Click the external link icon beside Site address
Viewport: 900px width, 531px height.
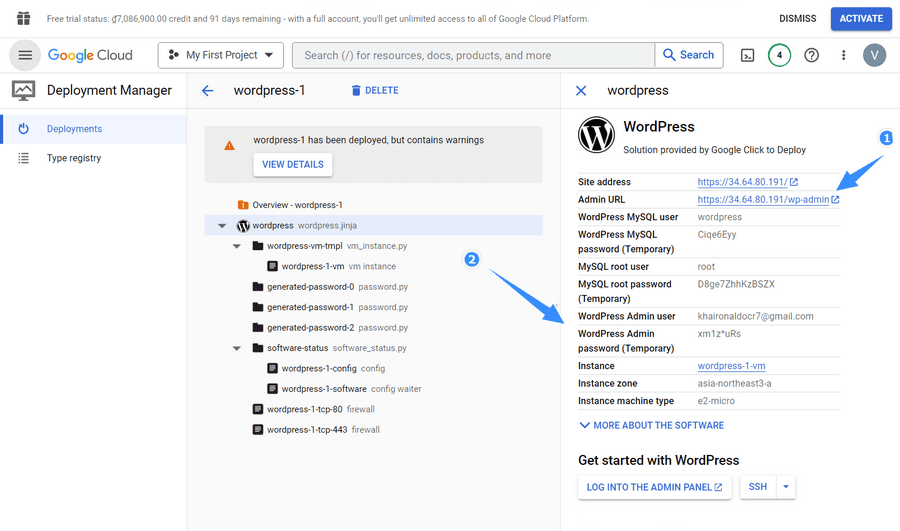[794, 182]
